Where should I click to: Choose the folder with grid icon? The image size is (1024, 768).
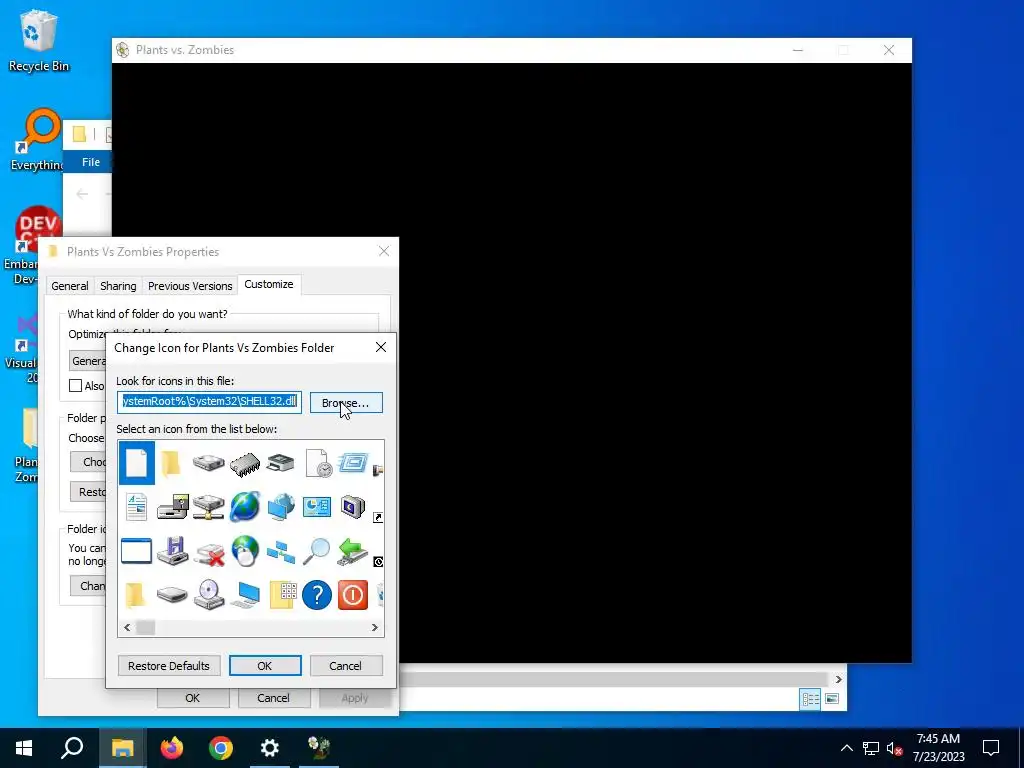click(282, 595)
